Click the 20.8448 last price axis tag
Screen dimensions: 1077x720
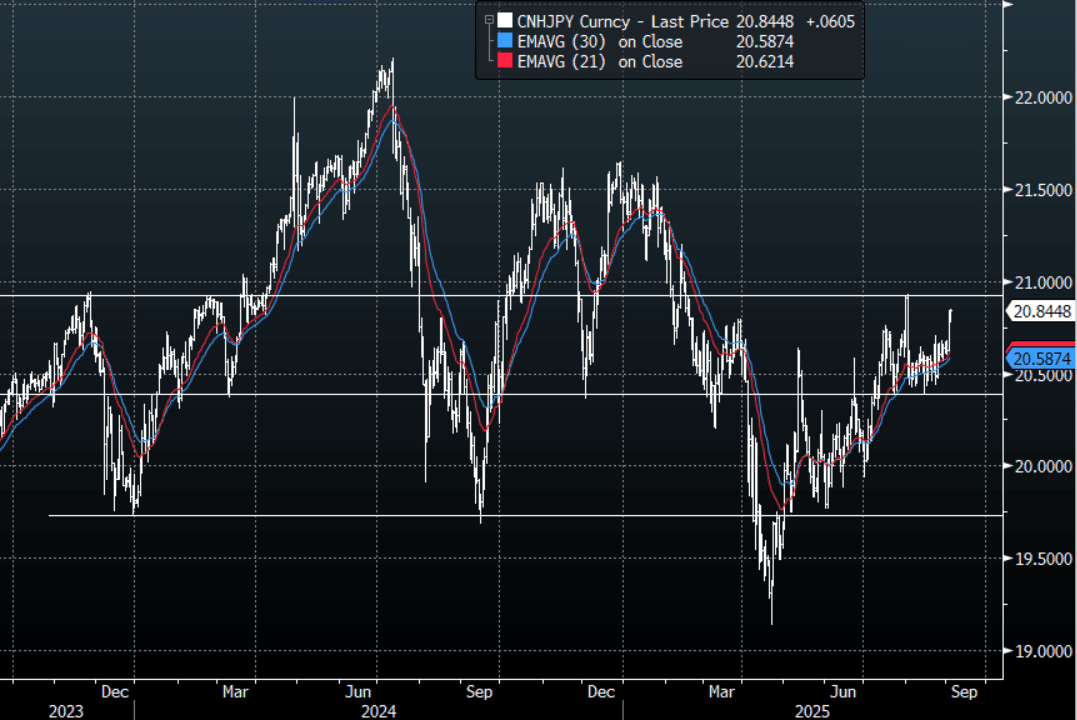(x=1041, y=312)
